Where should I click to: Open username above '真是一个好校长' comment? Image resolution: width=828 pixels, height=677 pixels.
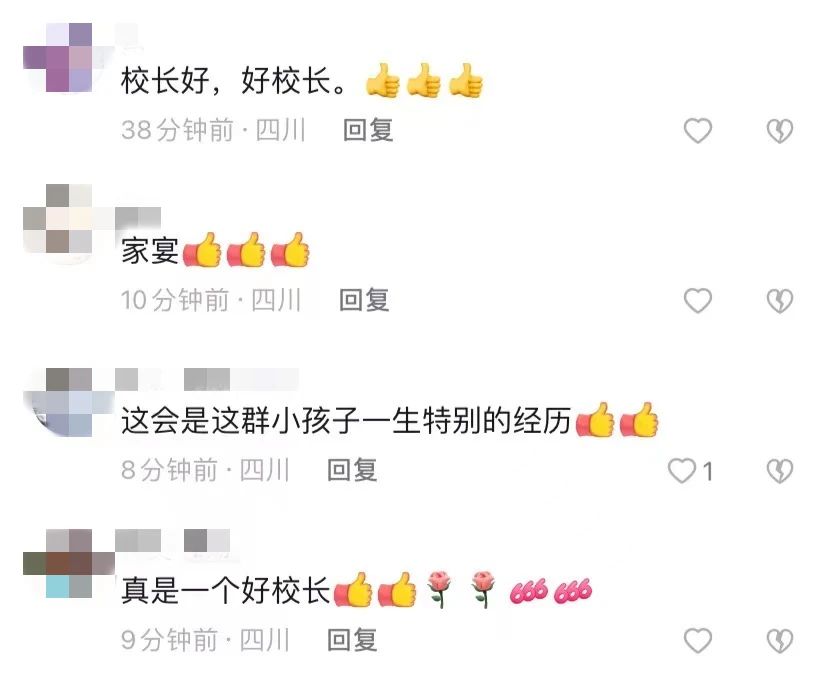tap(173, 541)
